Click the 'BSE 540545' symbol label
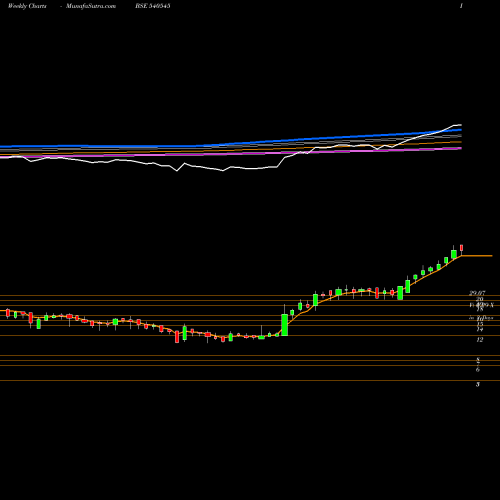The image size is (500, 500). 153,6
